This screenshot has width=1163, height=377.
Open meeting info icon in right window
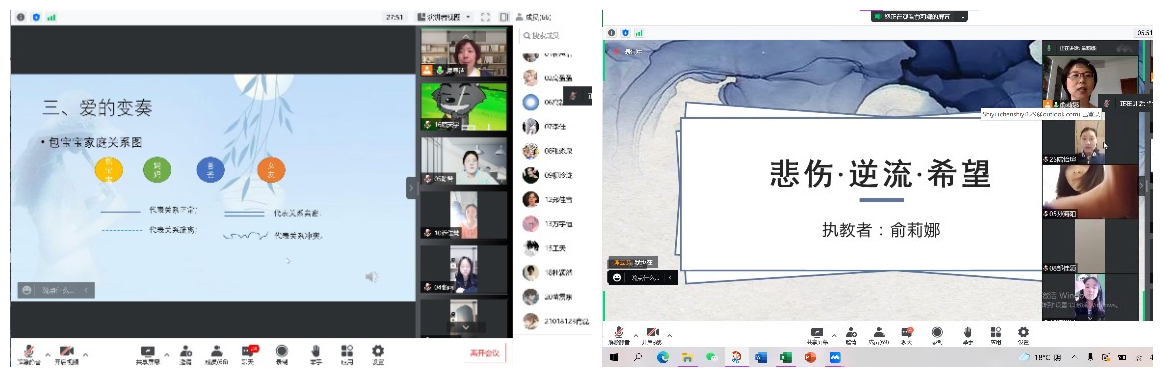(x=612, y=33)
